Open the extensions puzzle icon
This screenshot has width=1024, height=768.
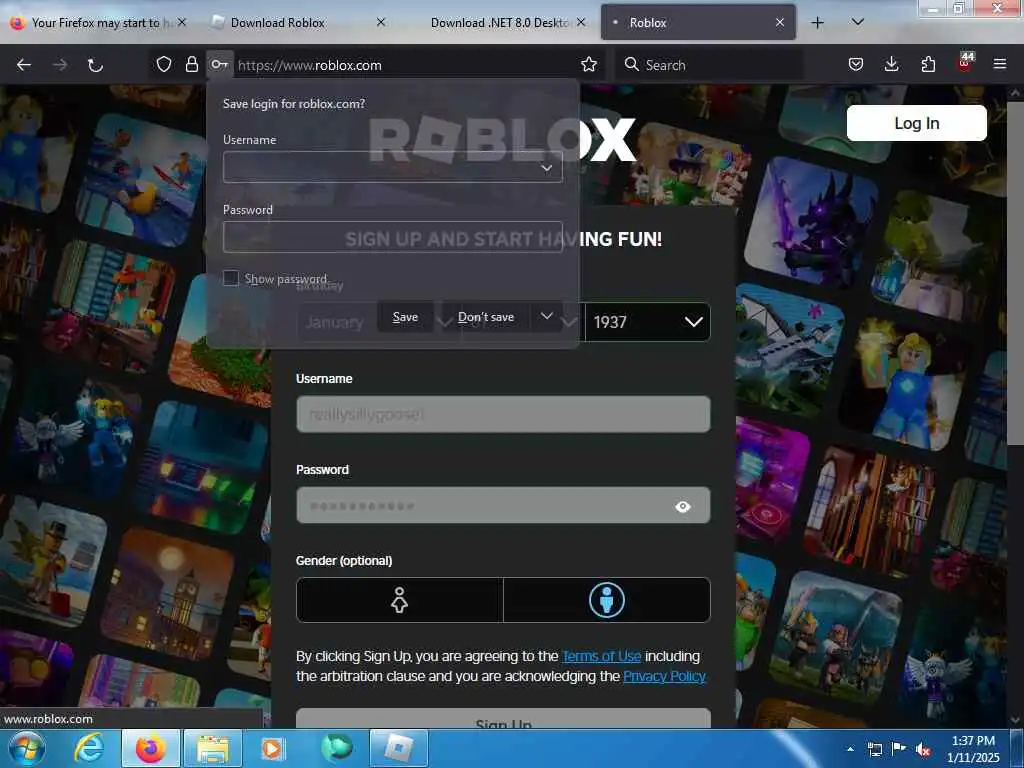pos(928,64)
